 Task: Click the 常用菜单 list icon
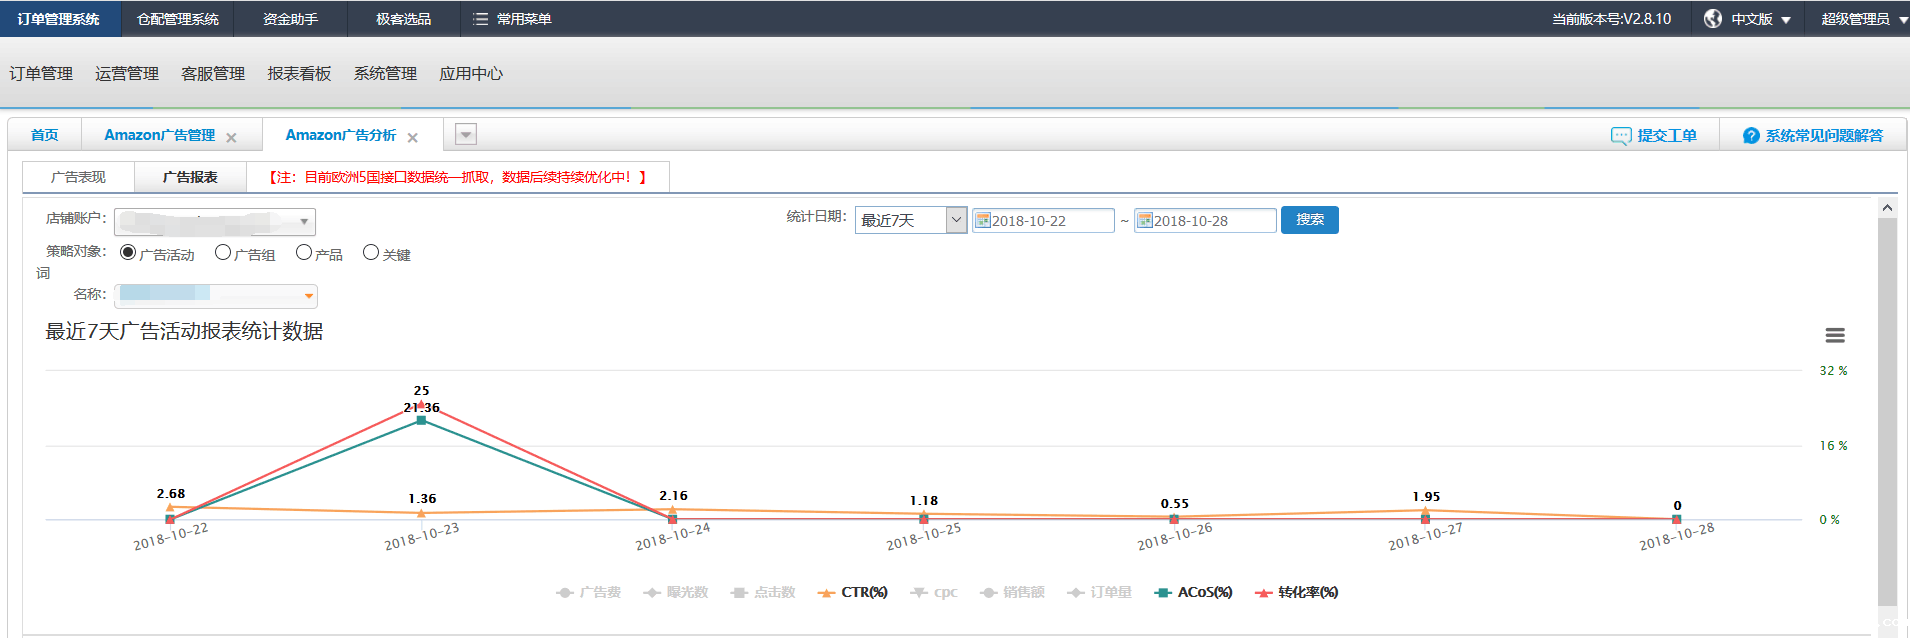(480, 19)
